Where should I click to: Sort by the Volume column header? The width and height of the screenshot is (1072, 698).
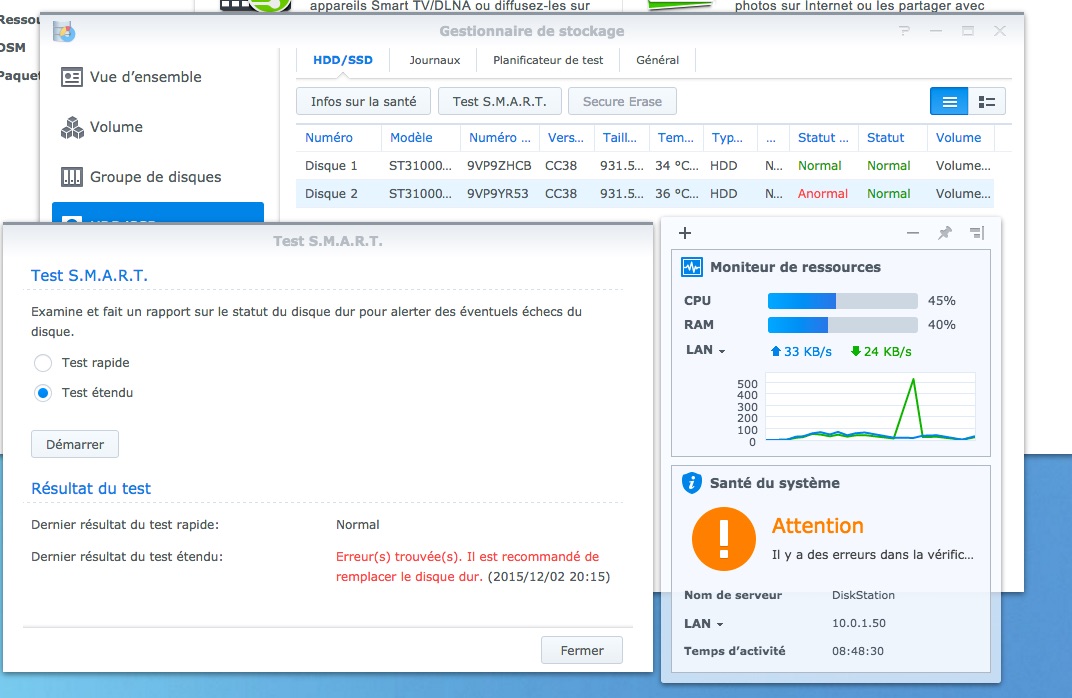click(x=959, y=137)
